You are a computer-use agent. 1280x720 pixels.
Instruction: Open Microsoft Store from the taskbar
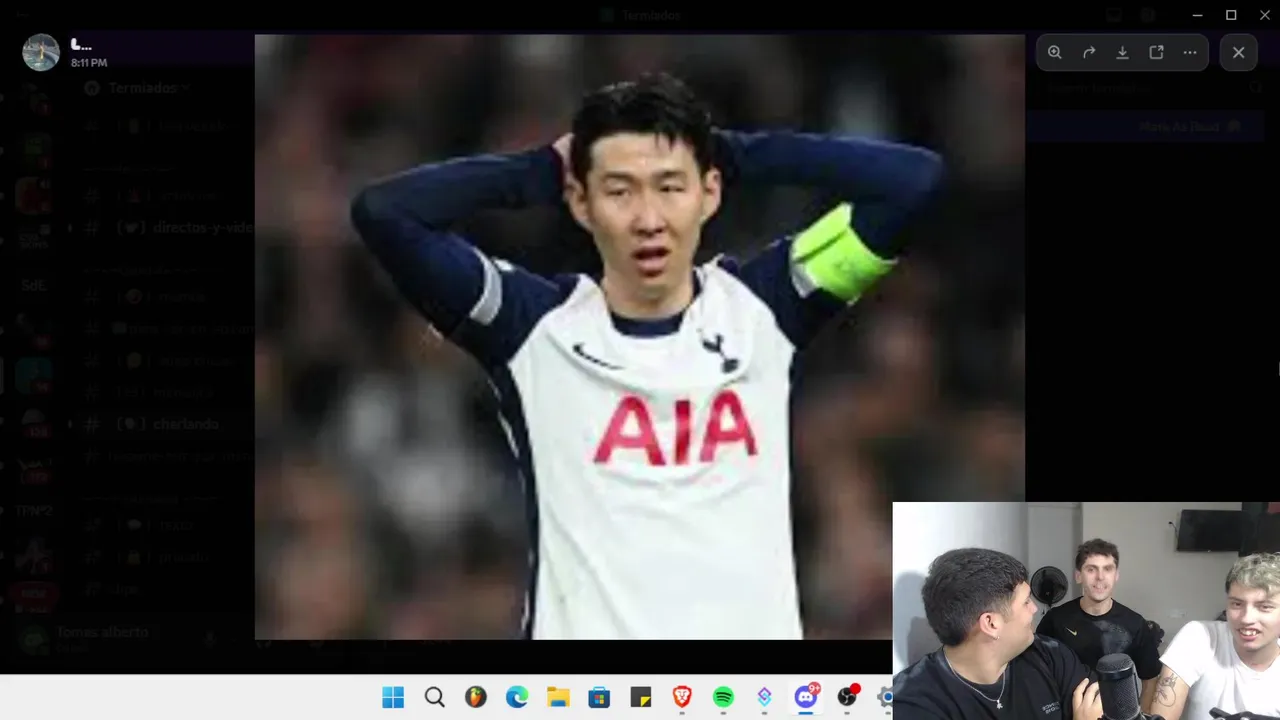tap(599, 697)
